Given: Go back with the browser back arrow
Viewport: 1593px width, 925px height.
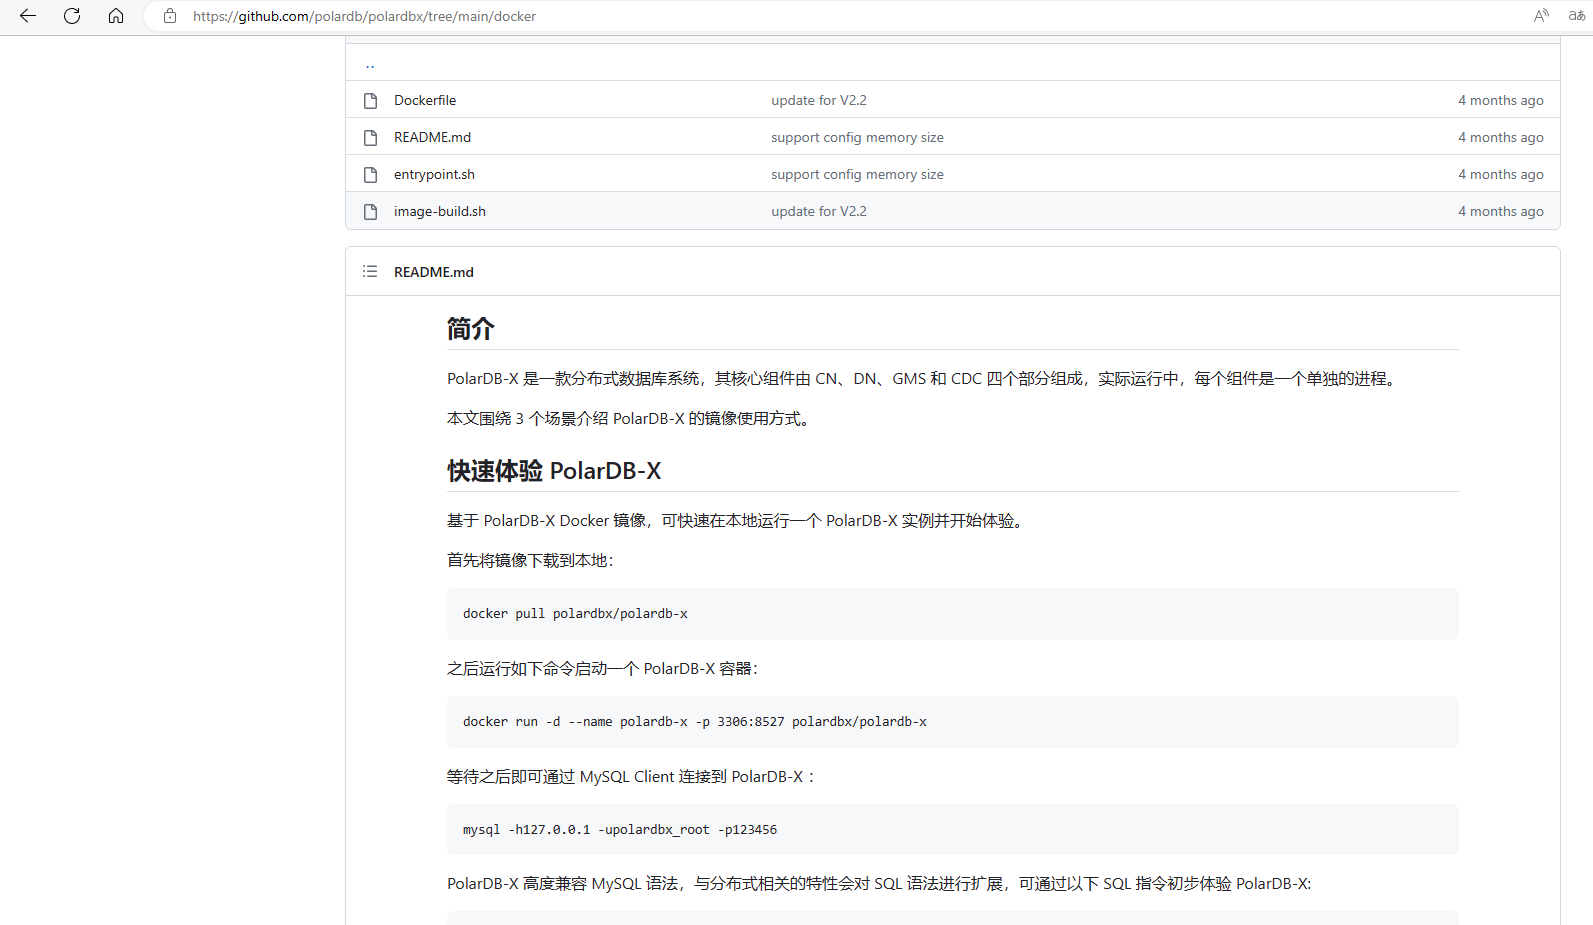Looking at the screenshot, I should point(28,16).
